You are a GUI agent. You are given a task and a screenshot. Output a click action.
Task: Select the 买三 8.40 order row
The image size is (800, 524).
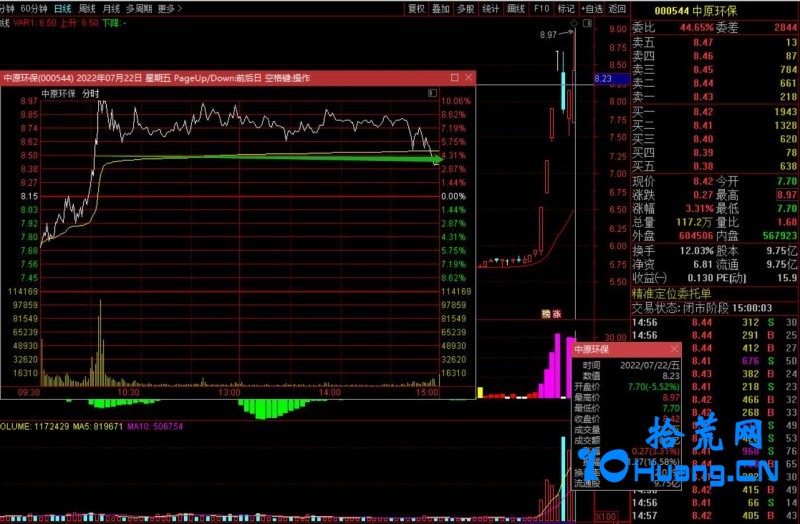click(x=714, y=139)
